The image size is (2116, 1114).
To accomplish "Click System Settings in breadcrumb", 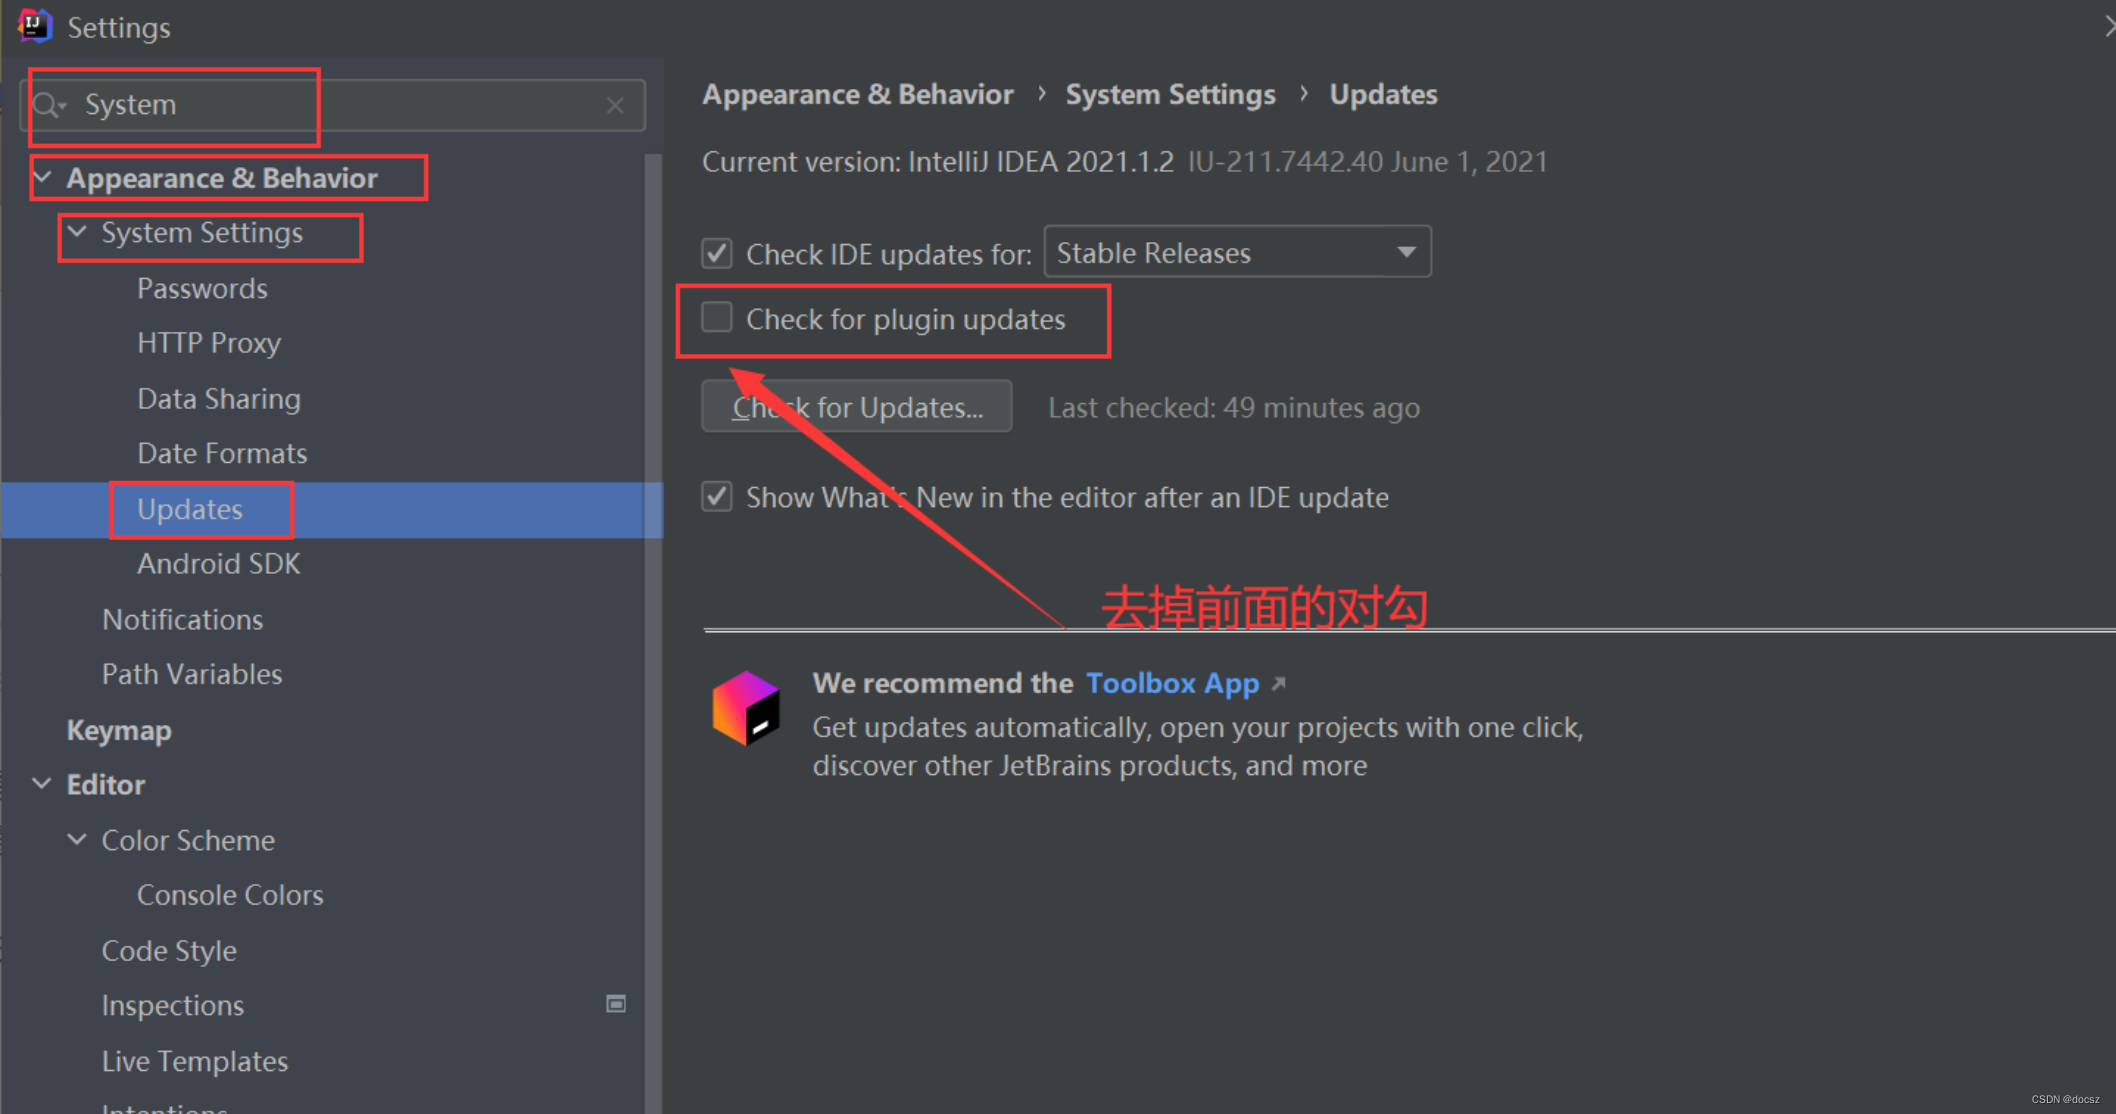I will pyautogui.click(x=1170, y=94).
